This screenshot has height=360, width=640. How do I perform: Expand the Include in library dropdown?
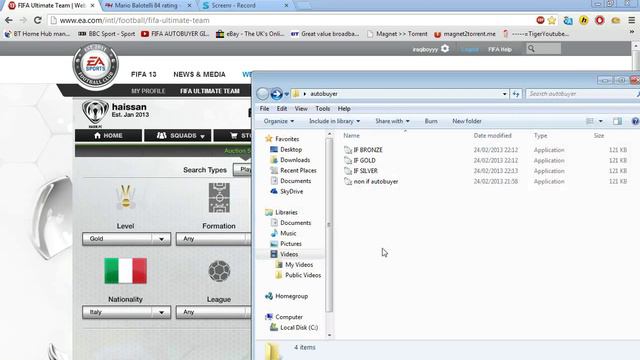tap(334, 121)
